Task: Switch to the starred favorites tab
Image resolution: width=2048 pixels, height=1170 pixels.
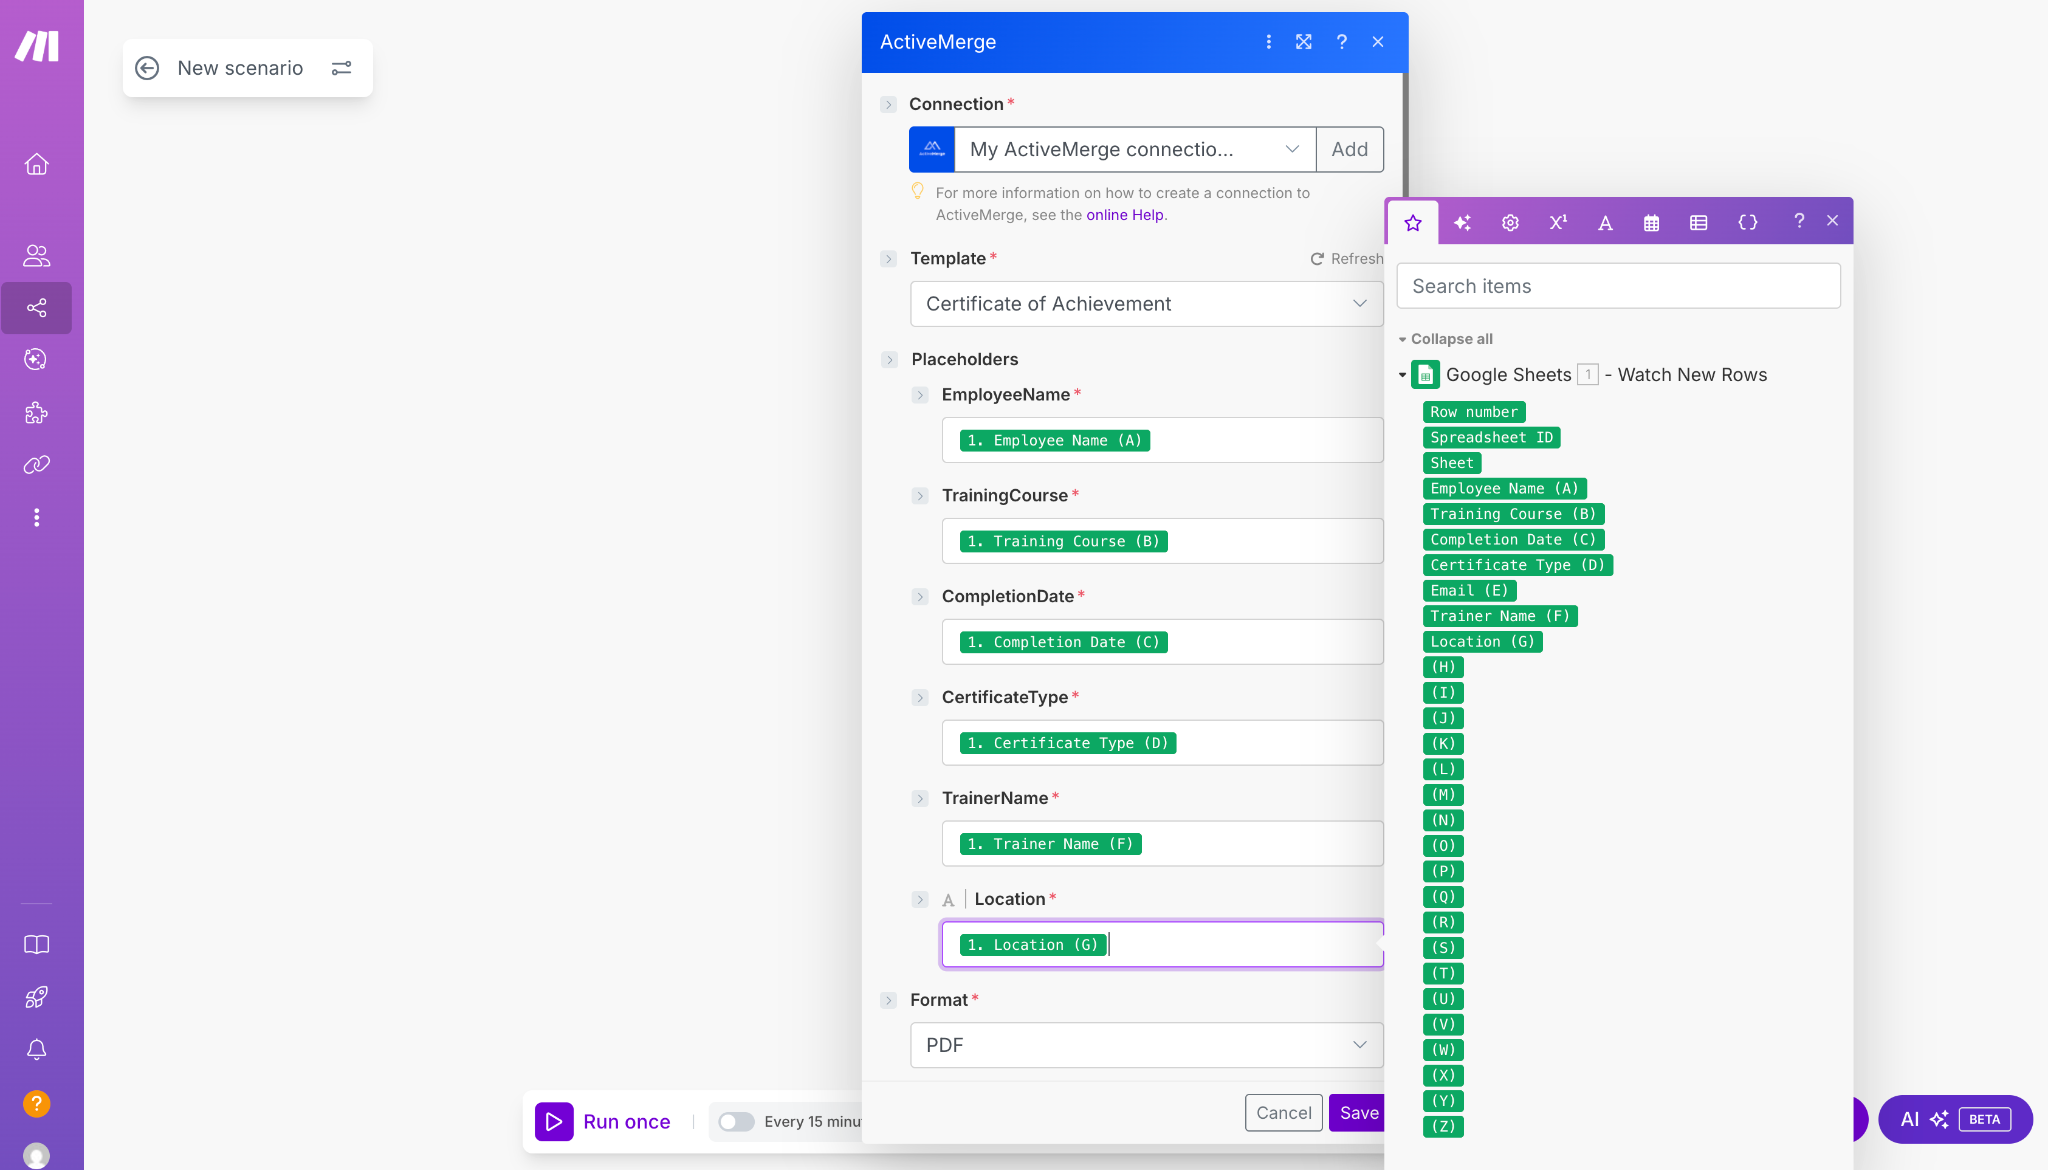Action: (x=1412, y=222)
